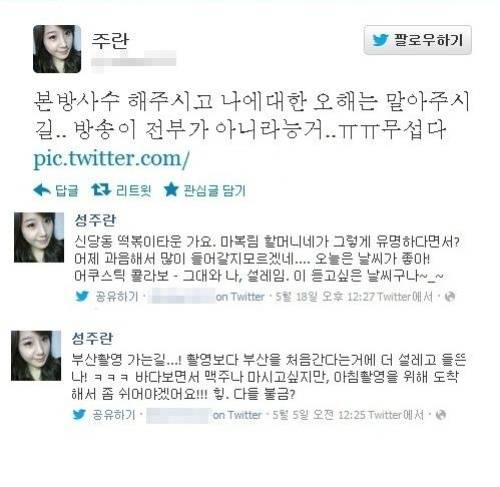Click the globe icon after the 5월 18일 timestamp
The image size is (500, 487).
(x=450, y=296)
